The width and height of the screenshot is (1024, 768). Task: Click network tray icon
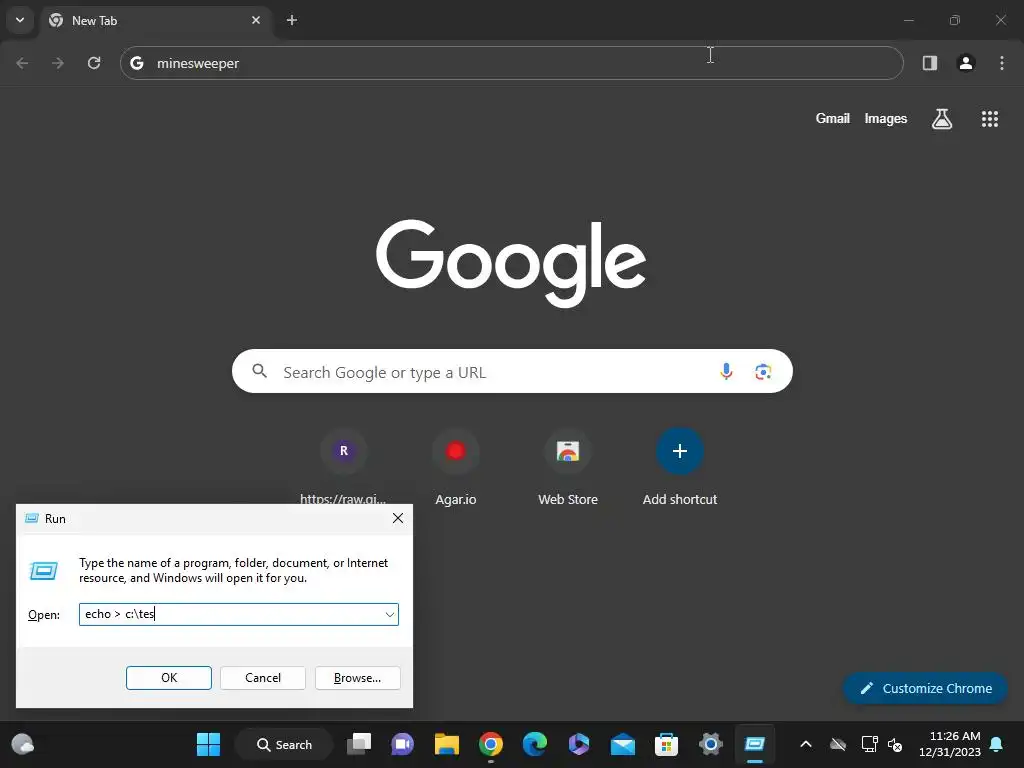pyautogui.click(x=869, y=744)
